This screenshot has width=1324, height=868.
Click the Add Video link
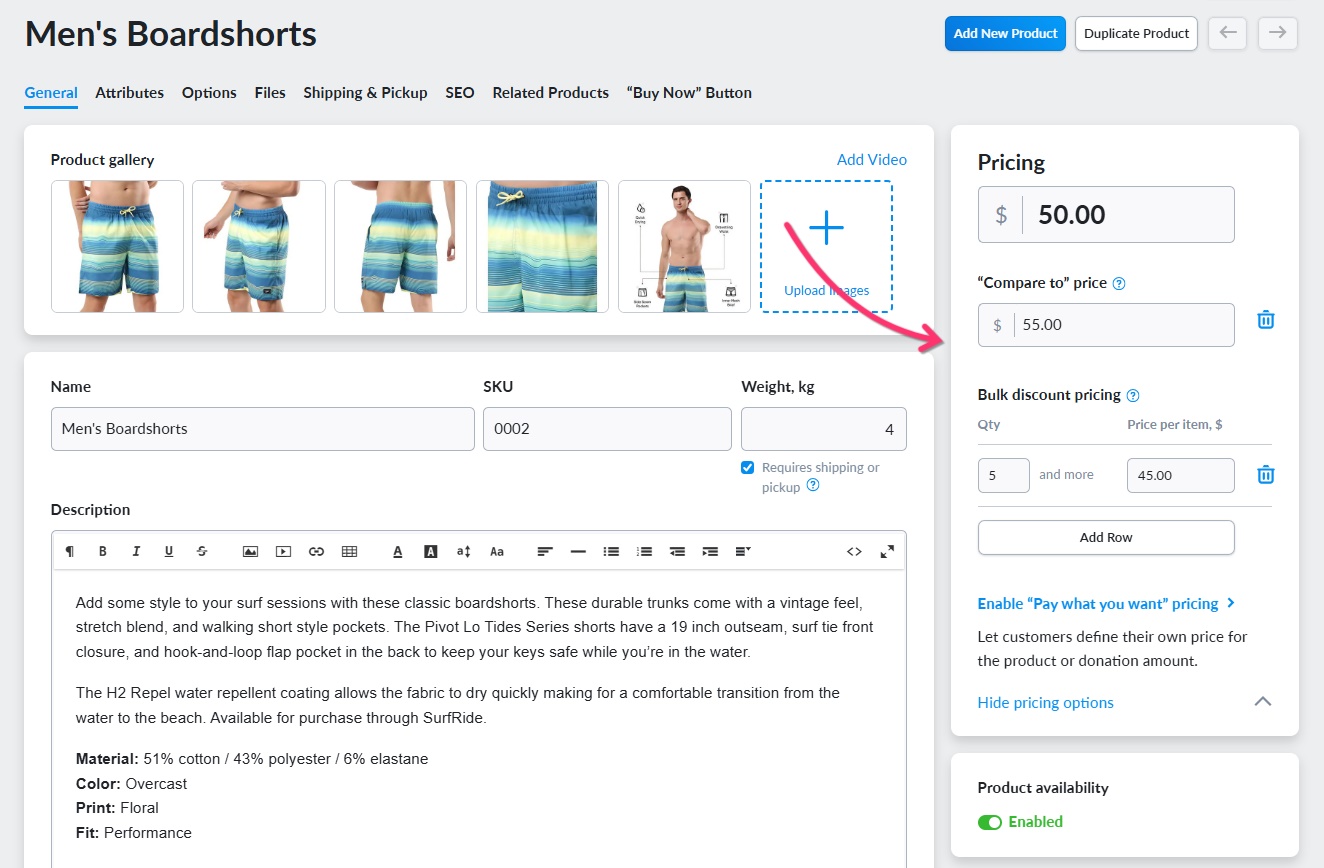tap(872, 160)
